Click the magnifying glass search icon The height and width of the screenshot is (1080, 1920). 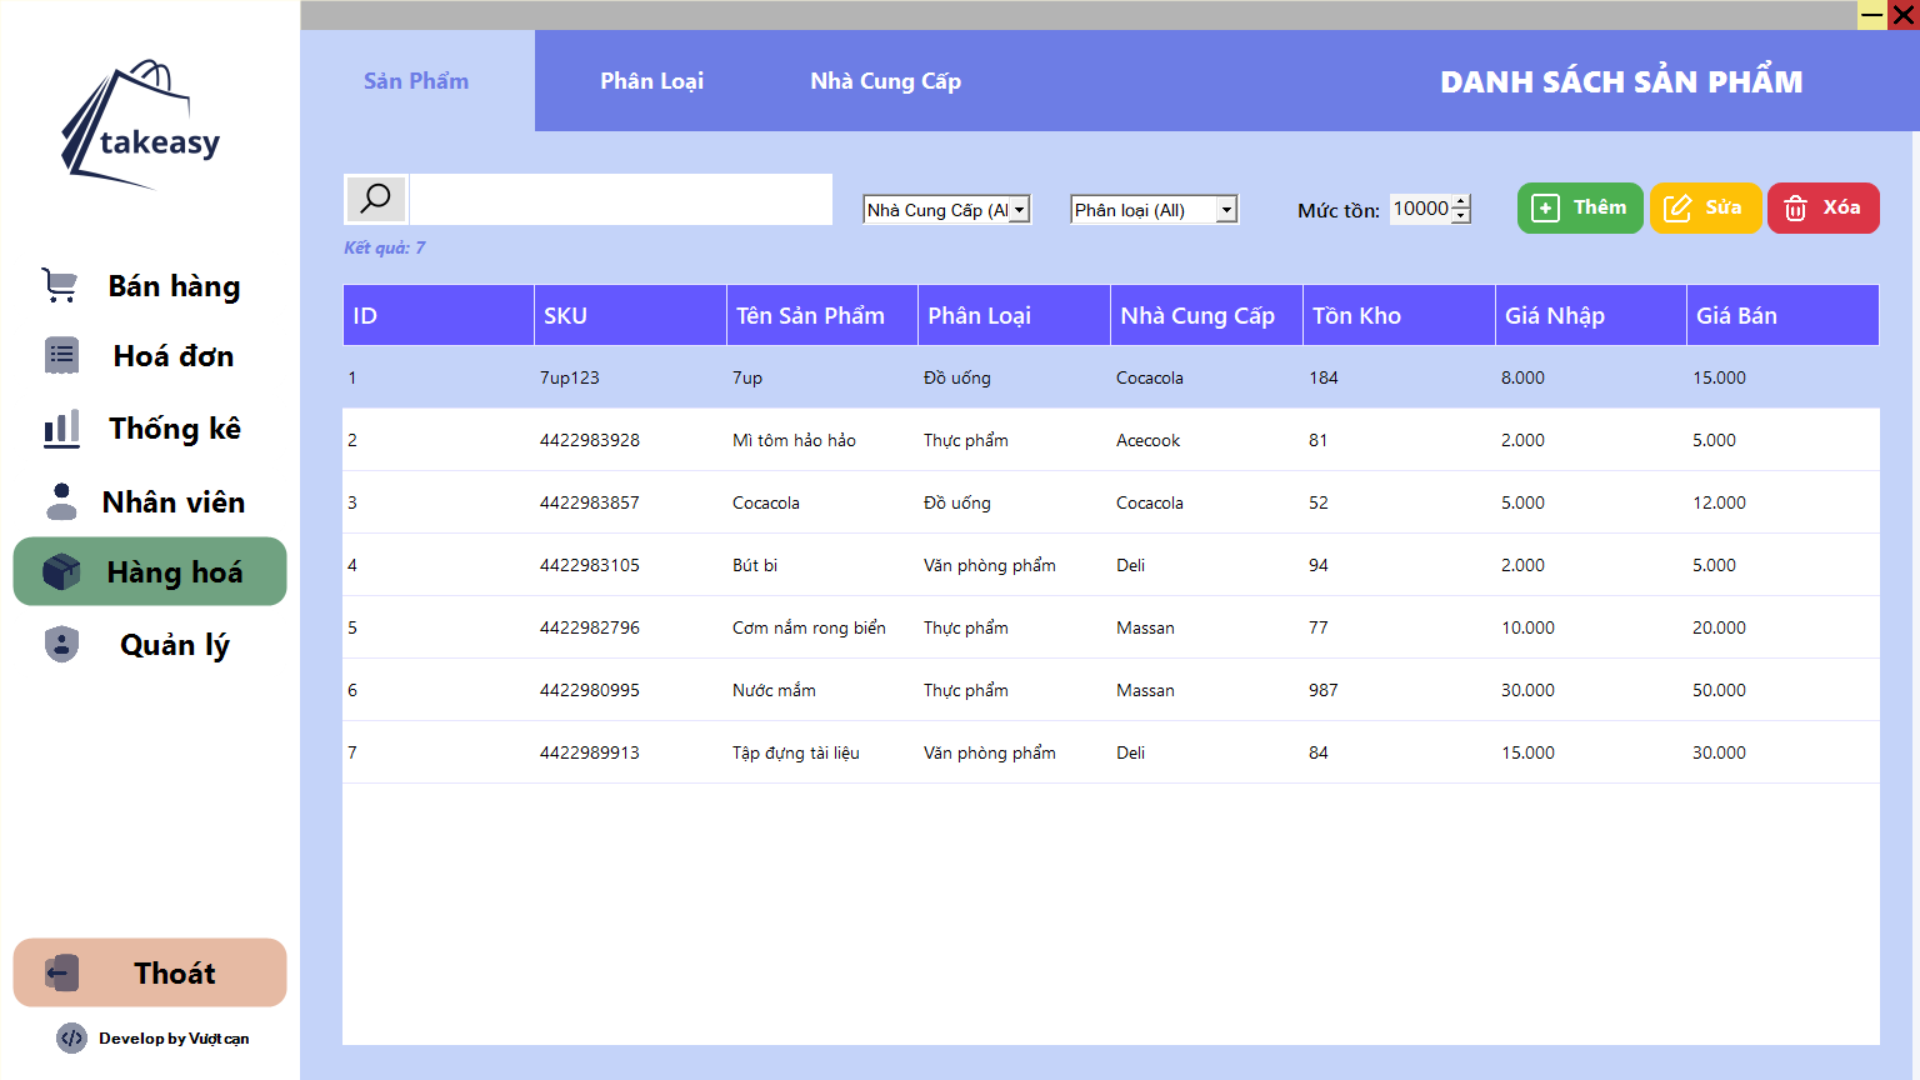coord(375,199)
